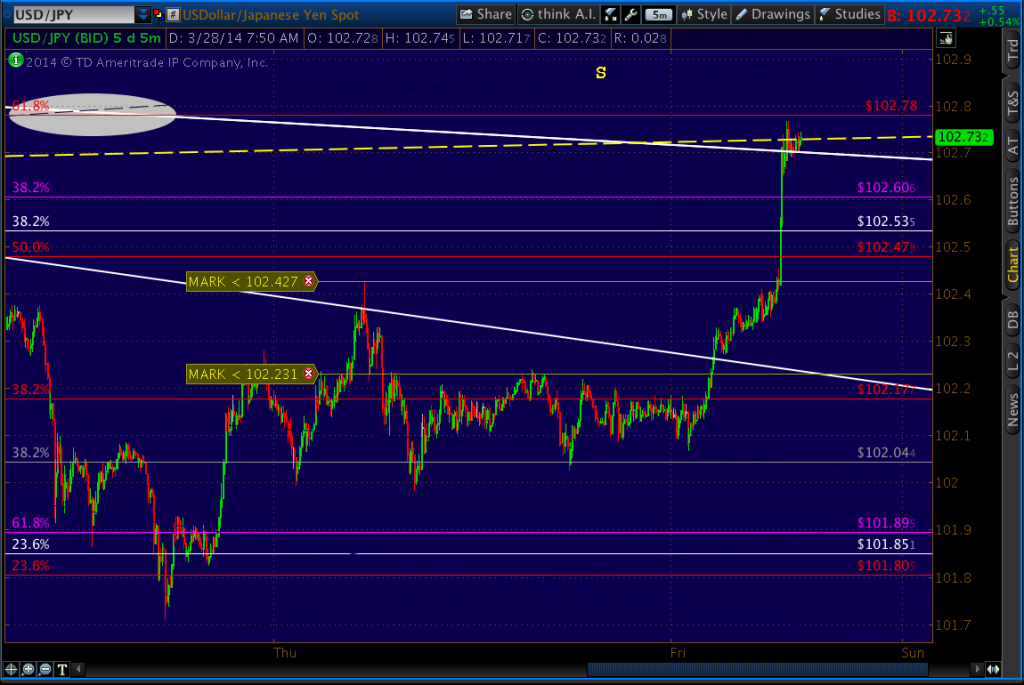Remove the MARK < 102.427 alert marker
The height and width of the screenshot is (685, 1024).
[309, 281]
